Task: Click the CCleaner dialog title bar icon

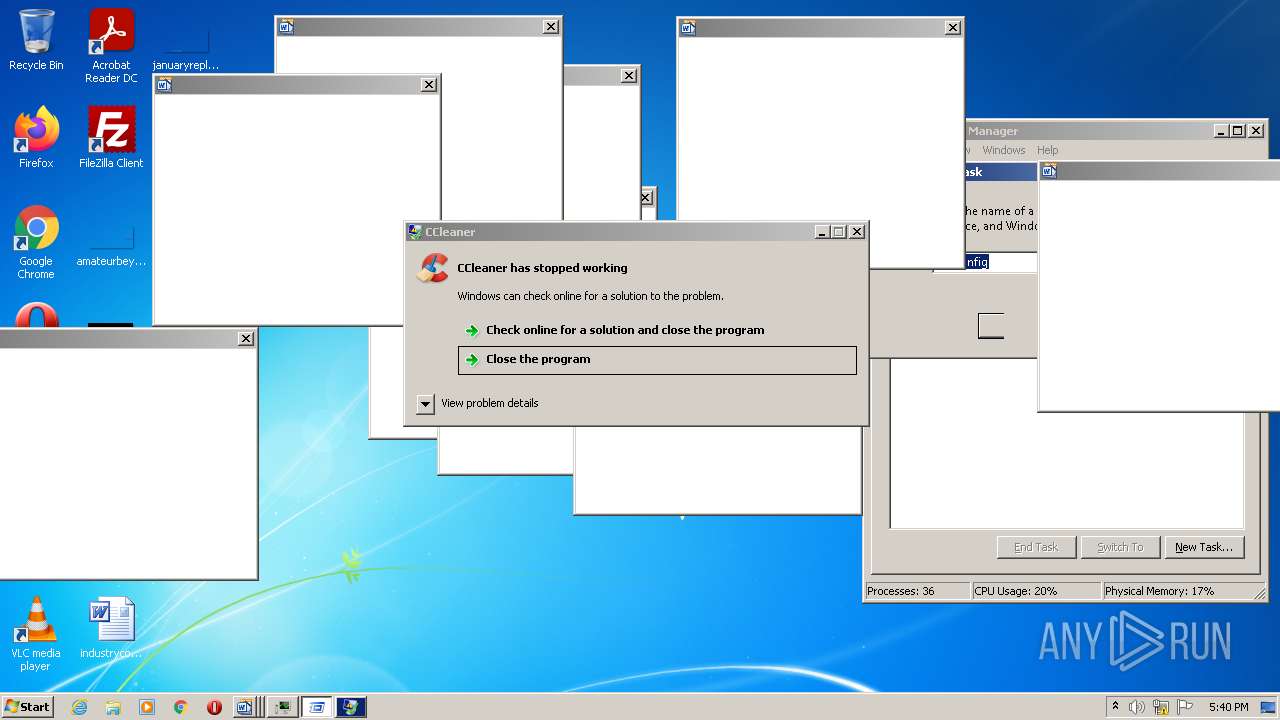Action: coord(415,232)
